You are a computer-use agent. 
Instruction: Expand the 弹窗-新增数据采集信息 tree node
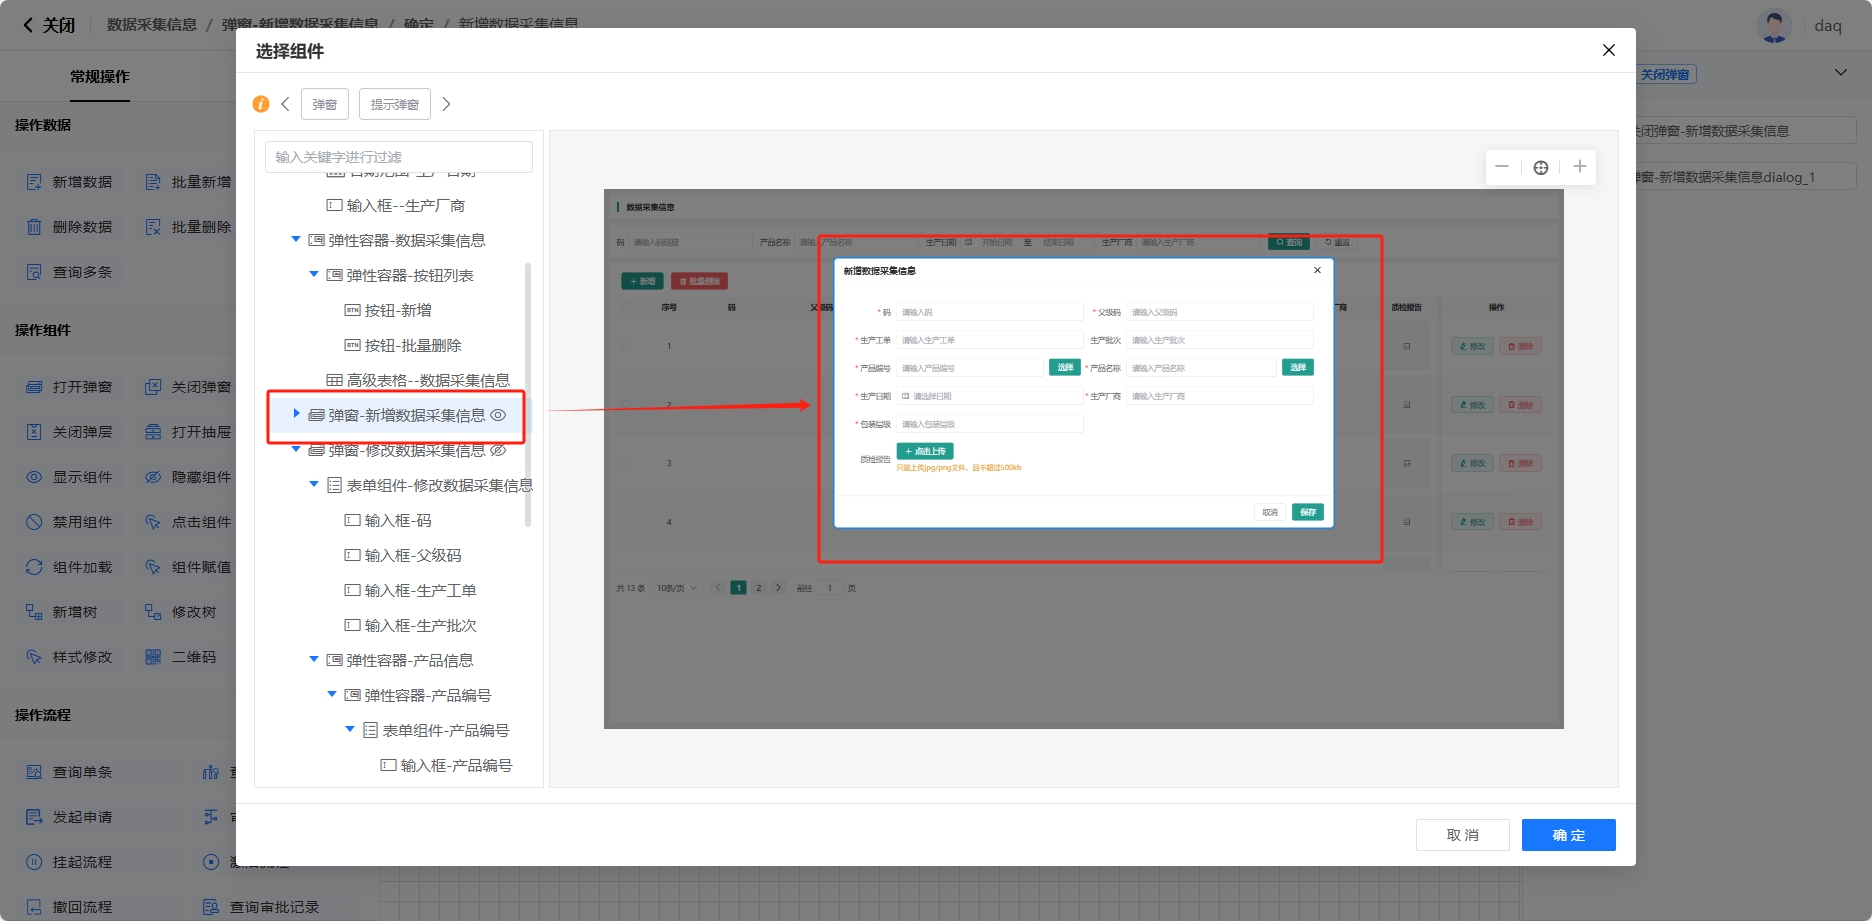[x=296, y=414]
